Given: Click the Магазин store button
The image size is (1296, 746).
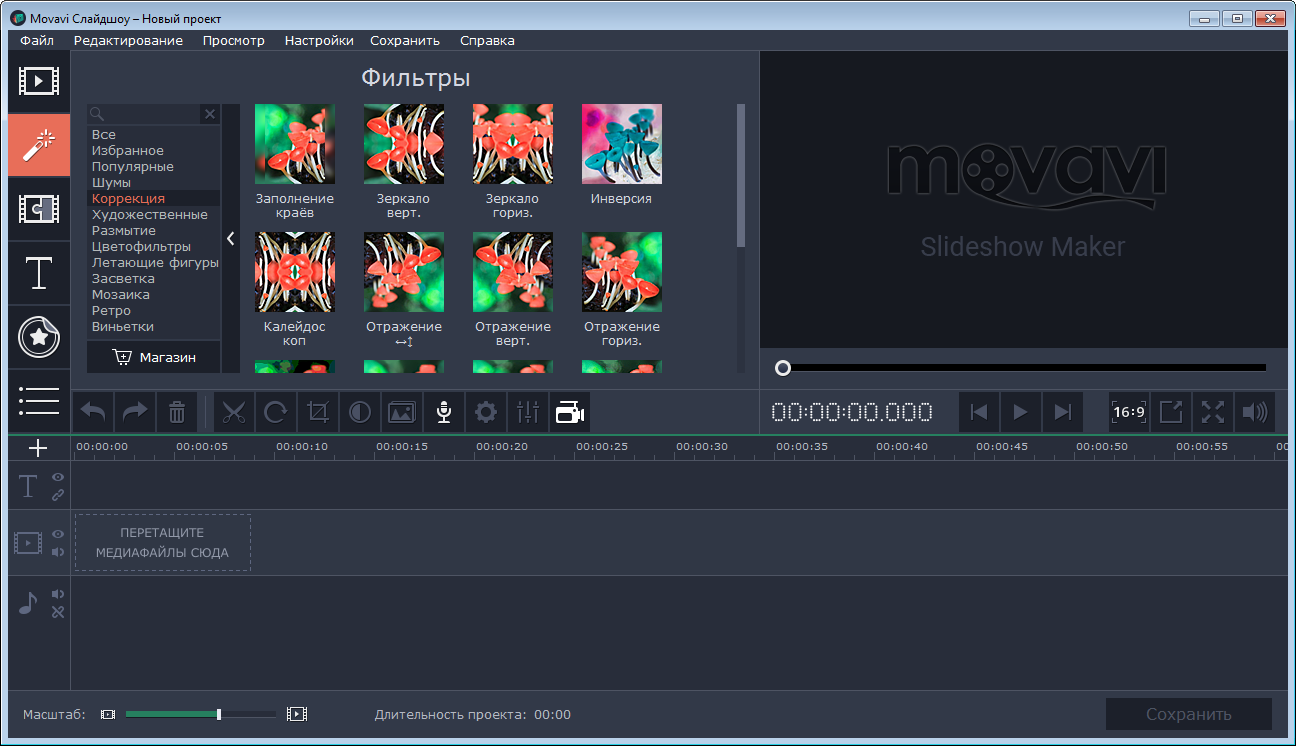Looking at the screenshot, I should tap(154, 357).
